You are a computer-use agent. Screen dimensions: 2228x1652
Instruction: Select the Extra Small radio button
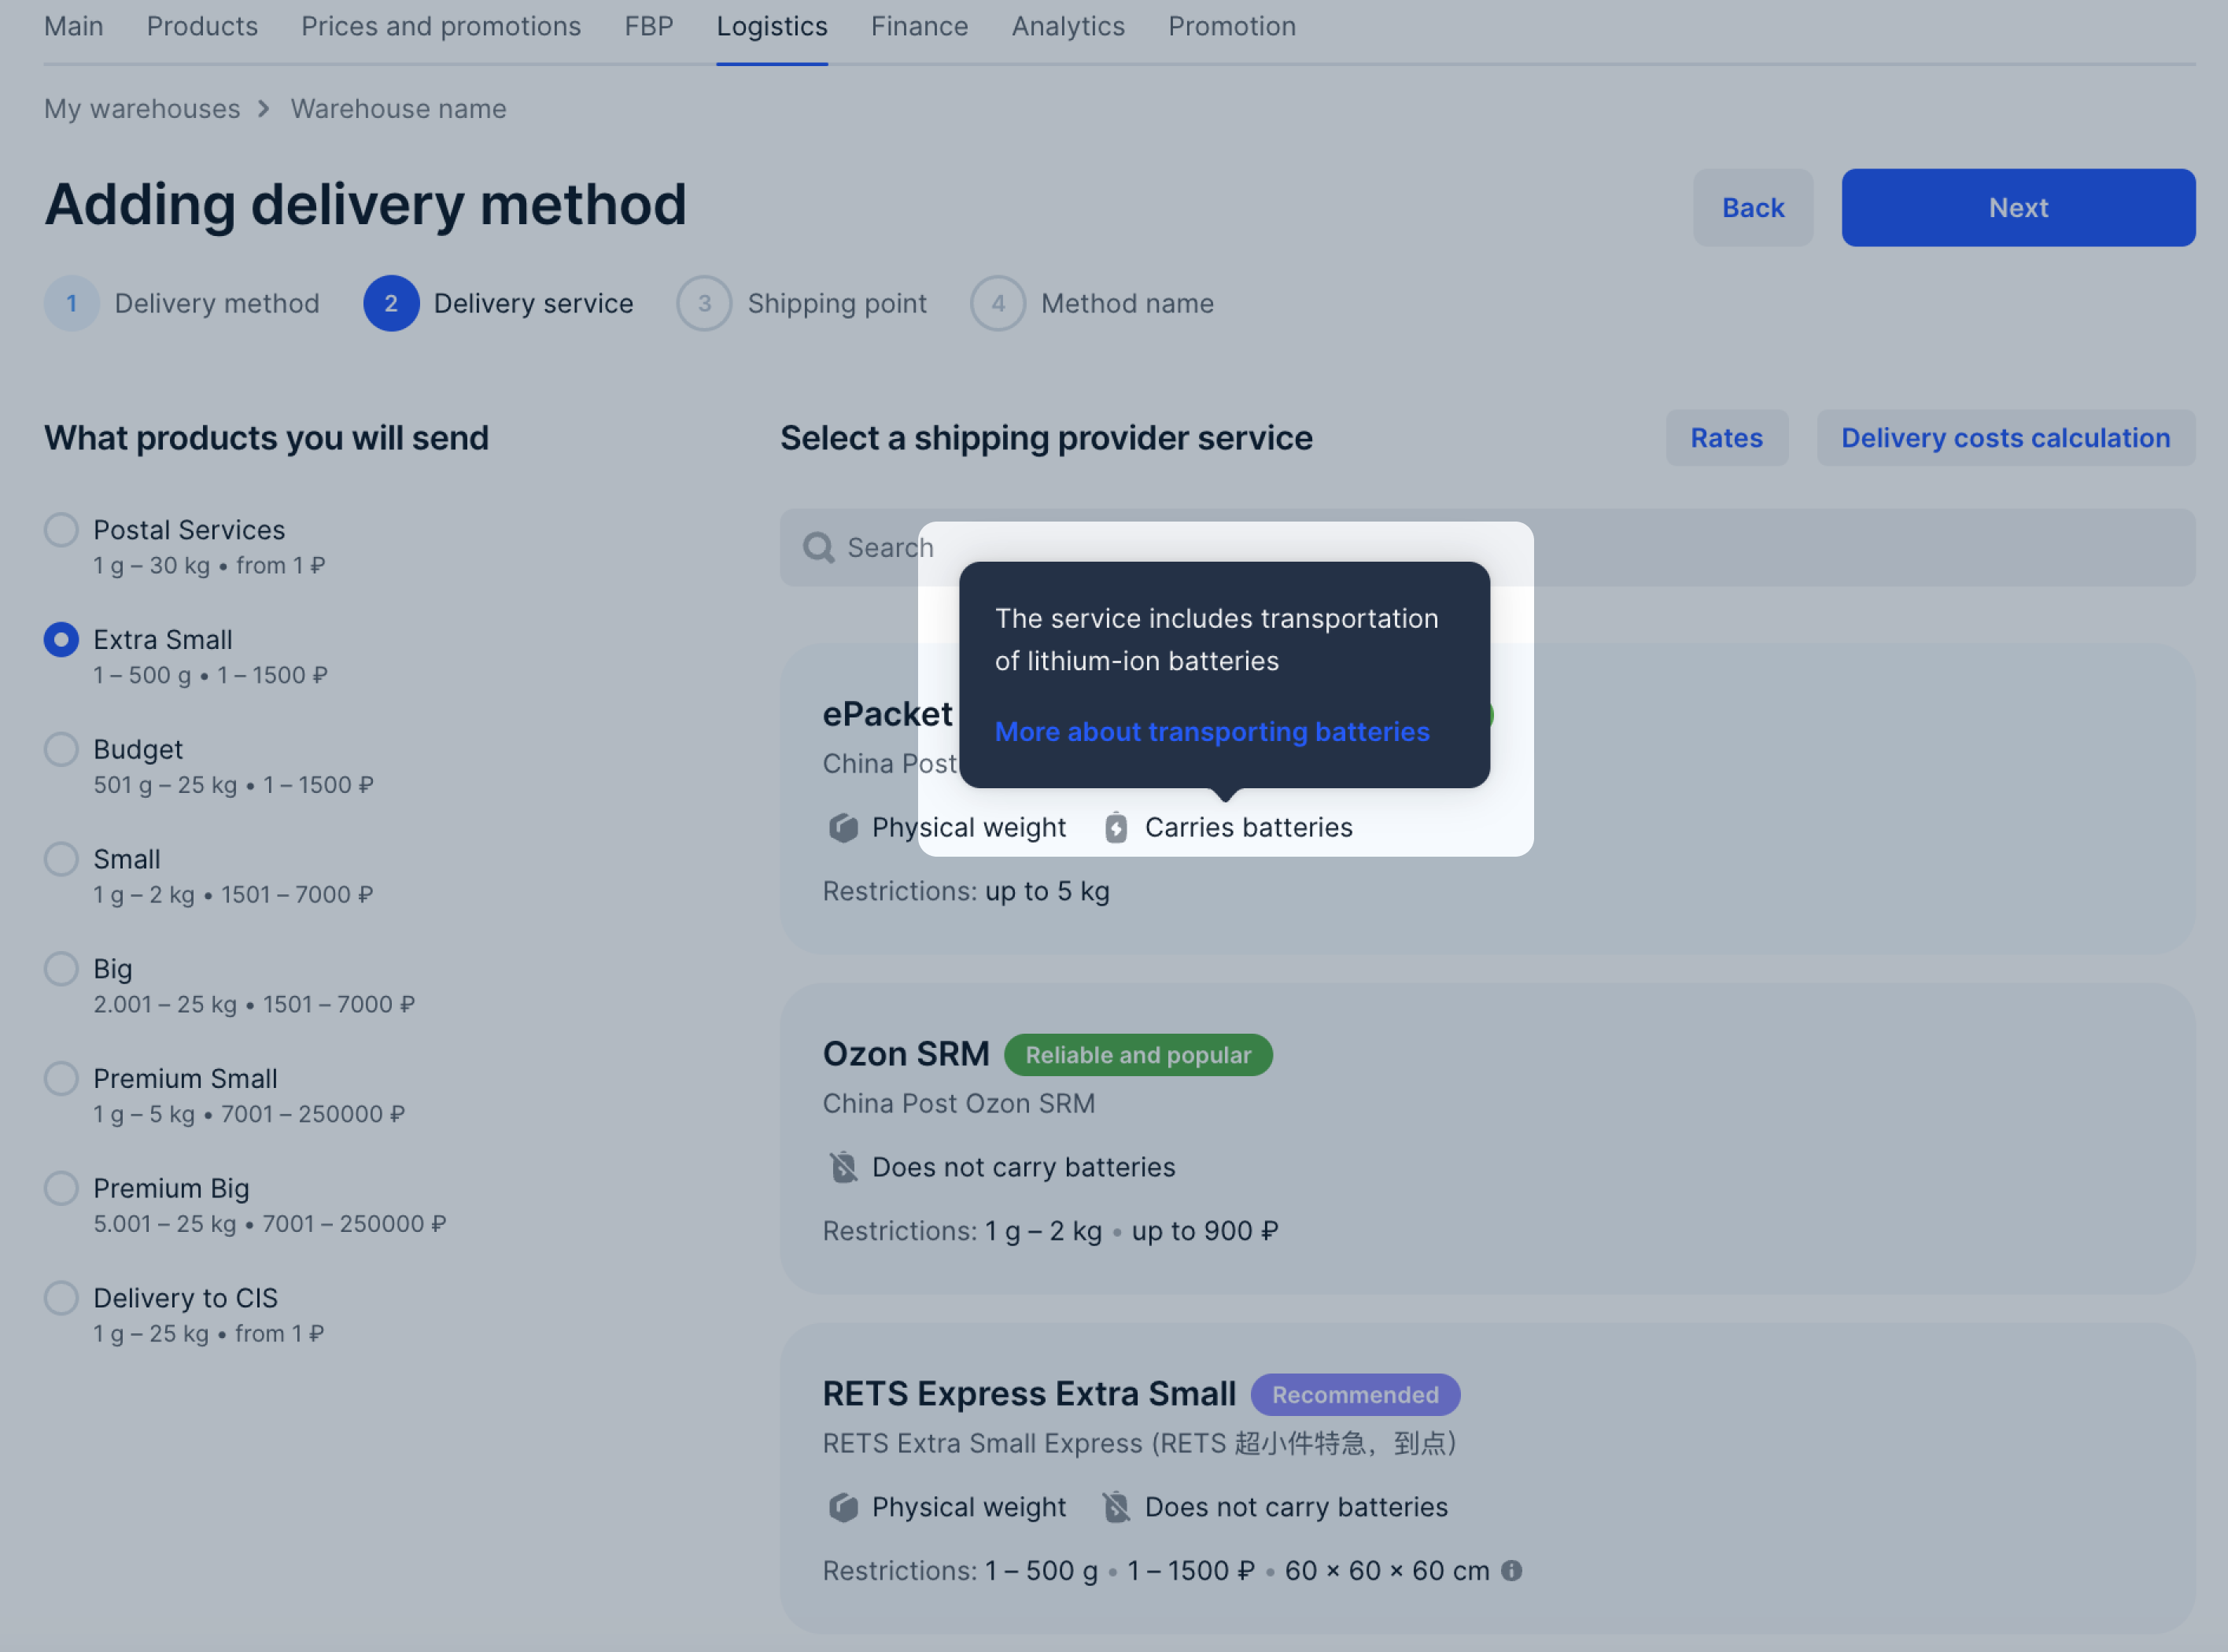61,640
